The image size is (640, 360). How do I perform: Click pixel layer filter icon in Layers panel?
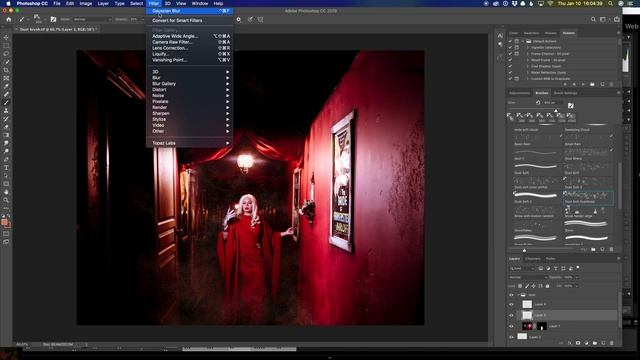[x=541, y=268]
